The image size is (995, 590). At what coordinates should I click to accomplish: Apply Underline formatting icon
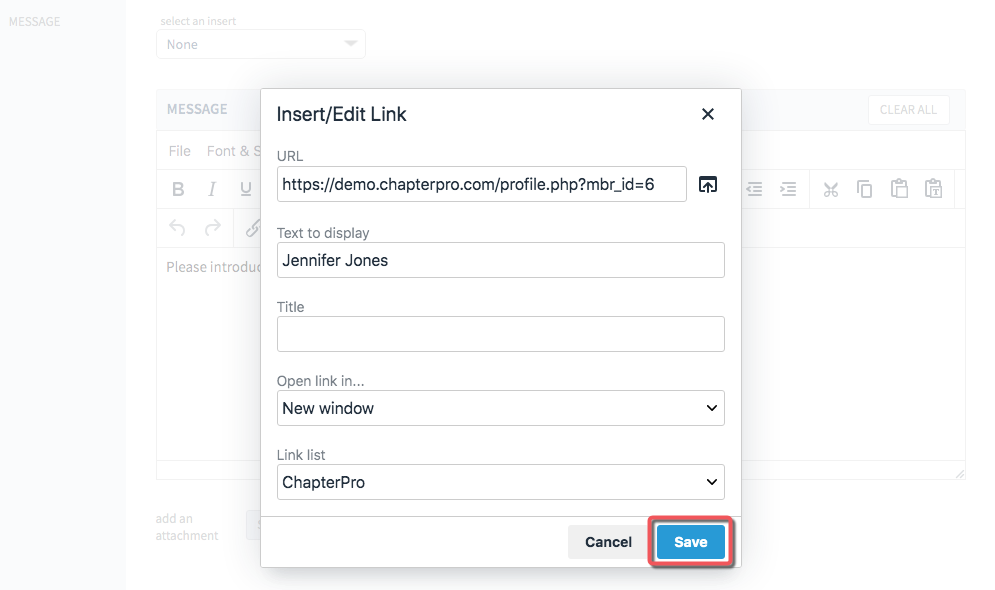click(246, 189)
